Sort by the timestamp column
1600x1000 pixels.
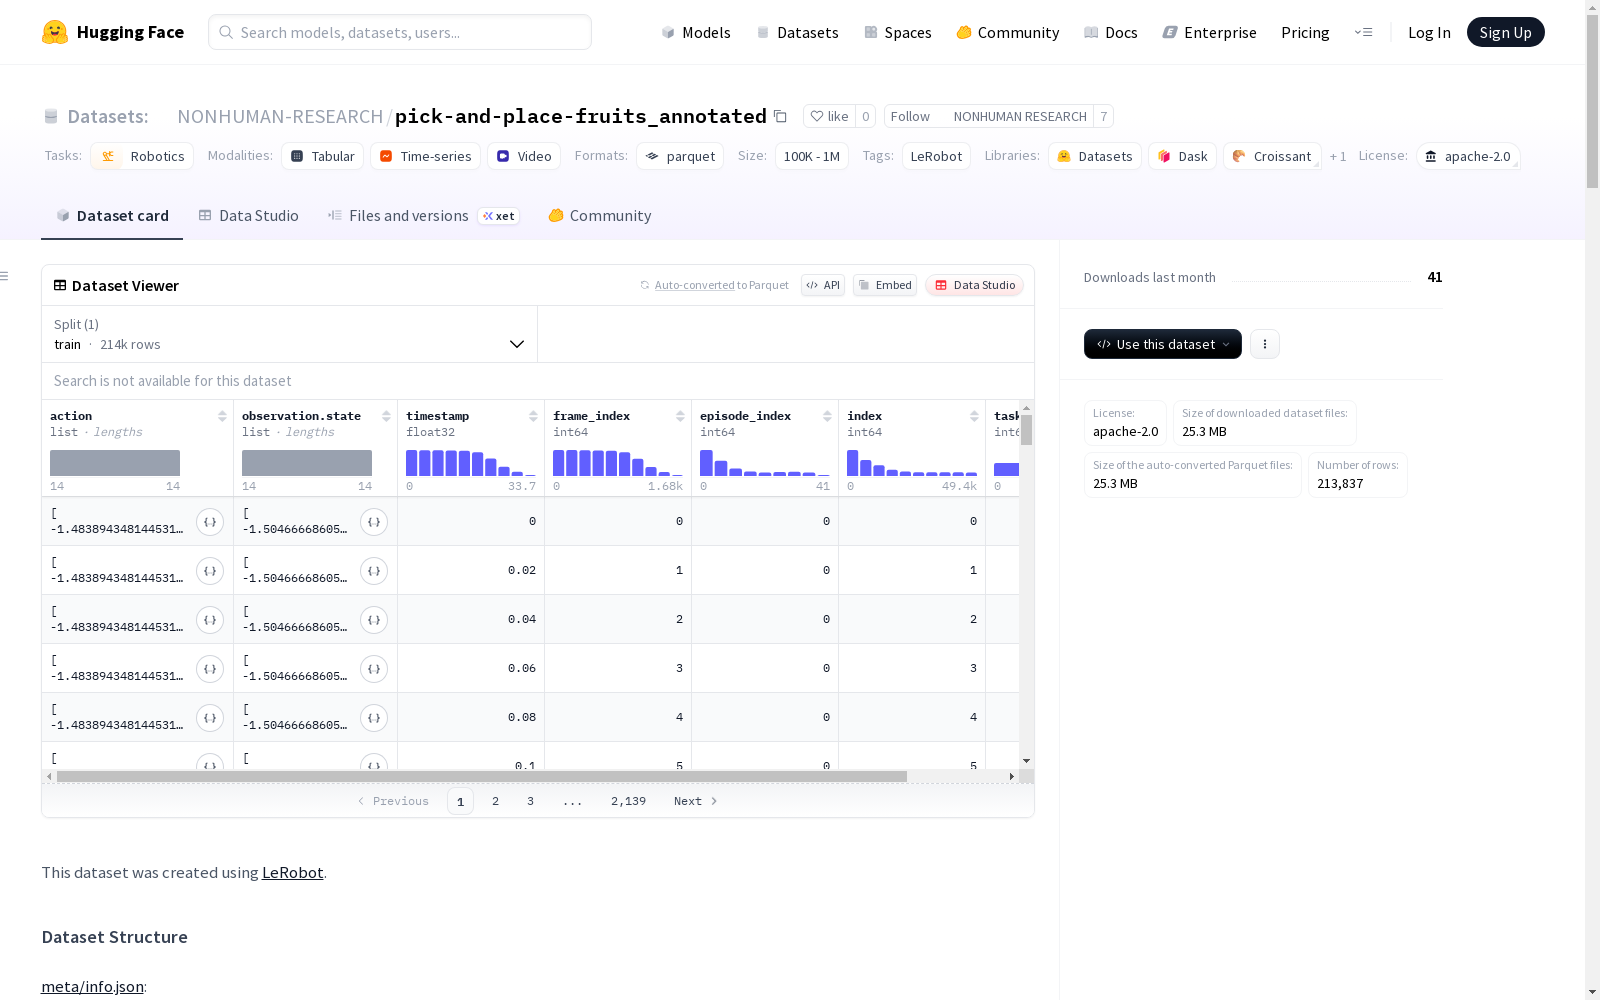tap(533, 416)
